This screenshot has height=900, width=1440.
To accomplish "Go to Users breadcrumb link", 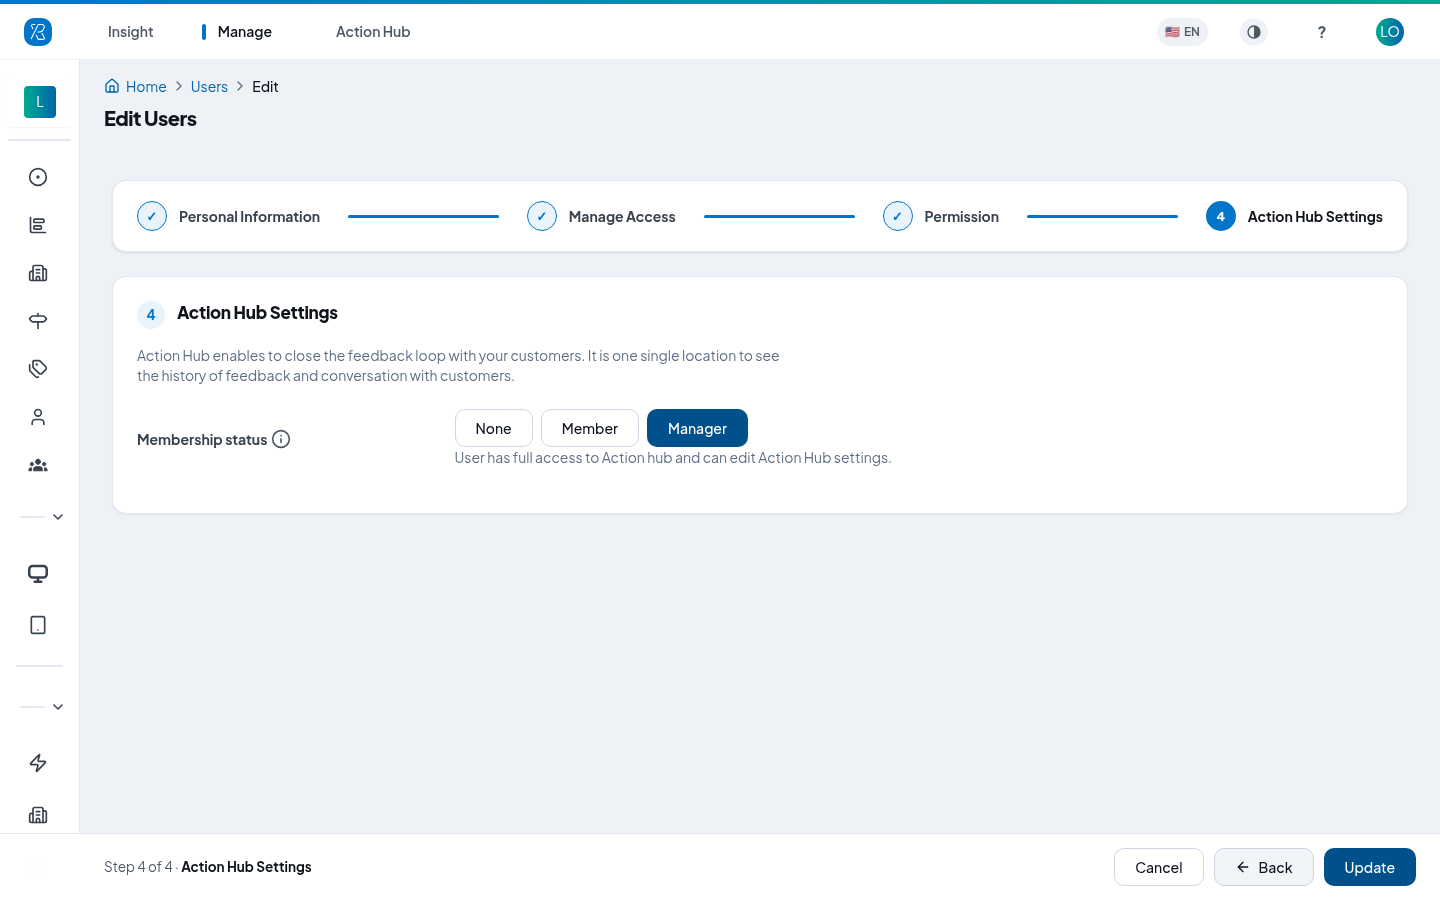I will point(209,87).
